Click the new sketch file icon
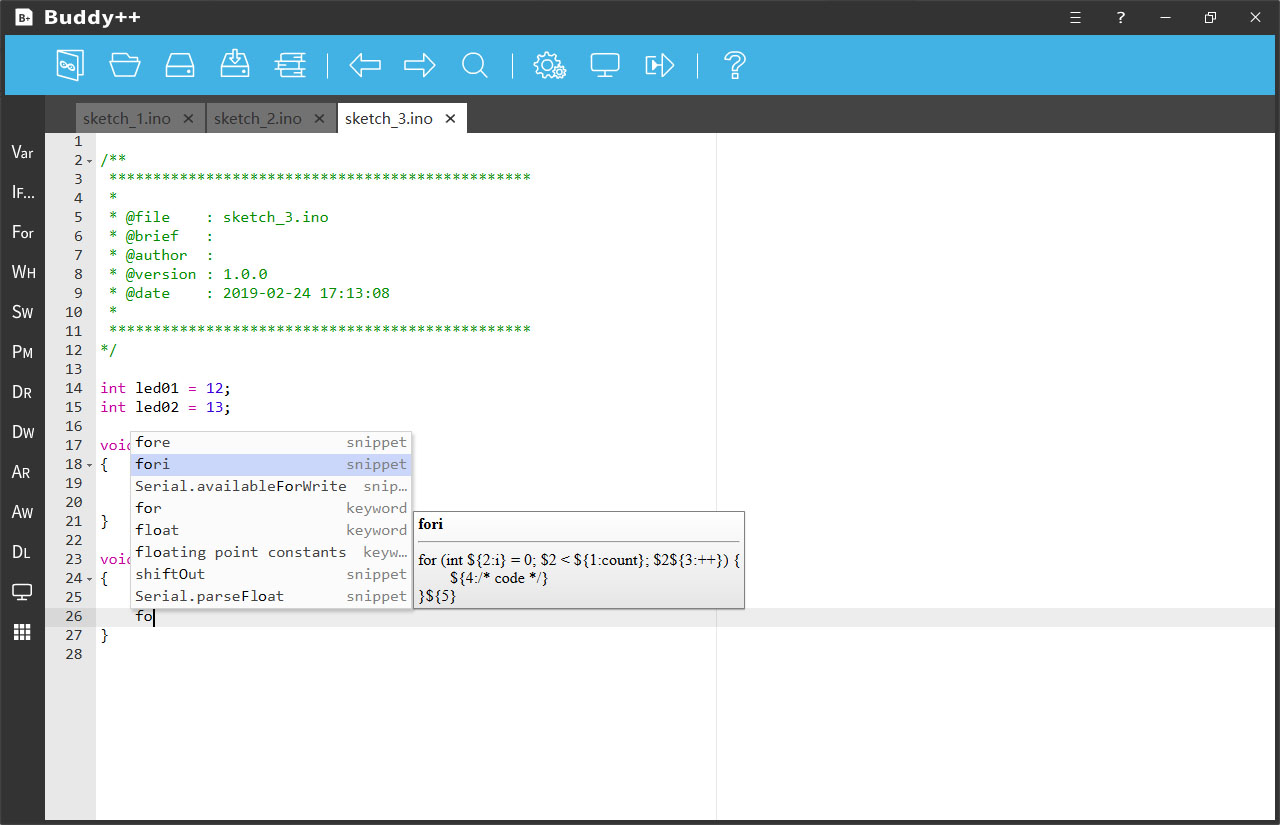Screen dimensions: 1280x825 point(69,65)
